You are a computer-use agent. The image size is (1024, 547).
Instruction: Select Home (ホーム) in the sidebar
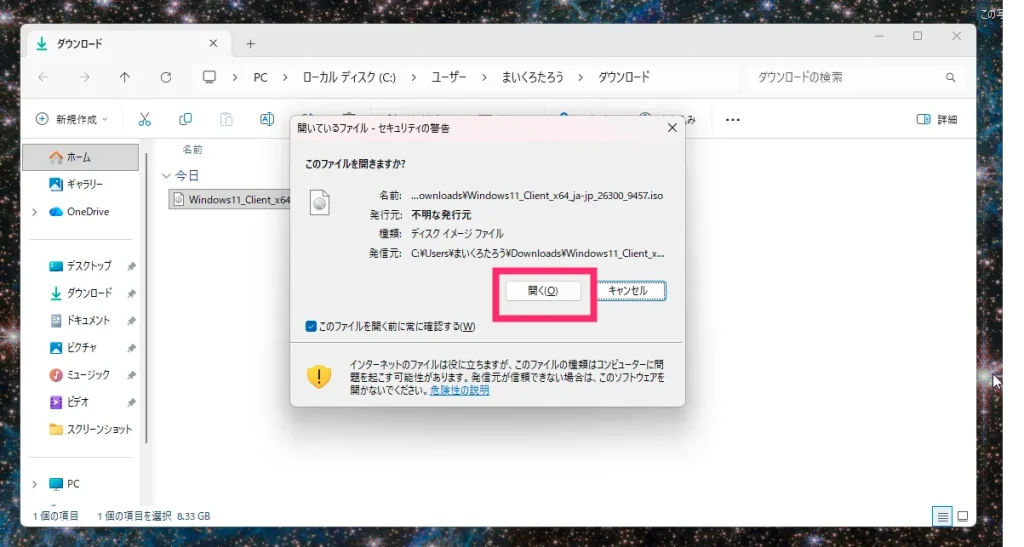[x=80, y=157]
